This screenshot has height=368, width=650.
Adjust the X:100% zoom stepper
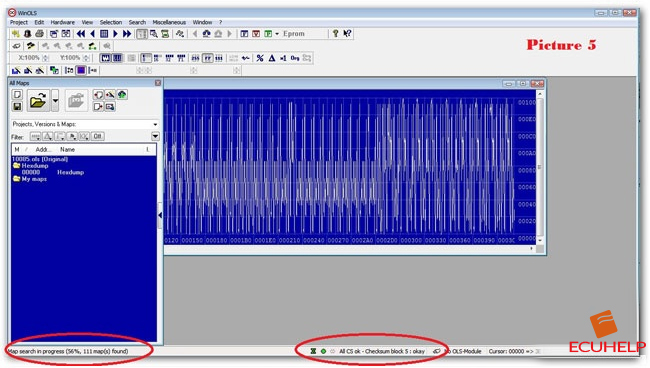pos(46,58)
